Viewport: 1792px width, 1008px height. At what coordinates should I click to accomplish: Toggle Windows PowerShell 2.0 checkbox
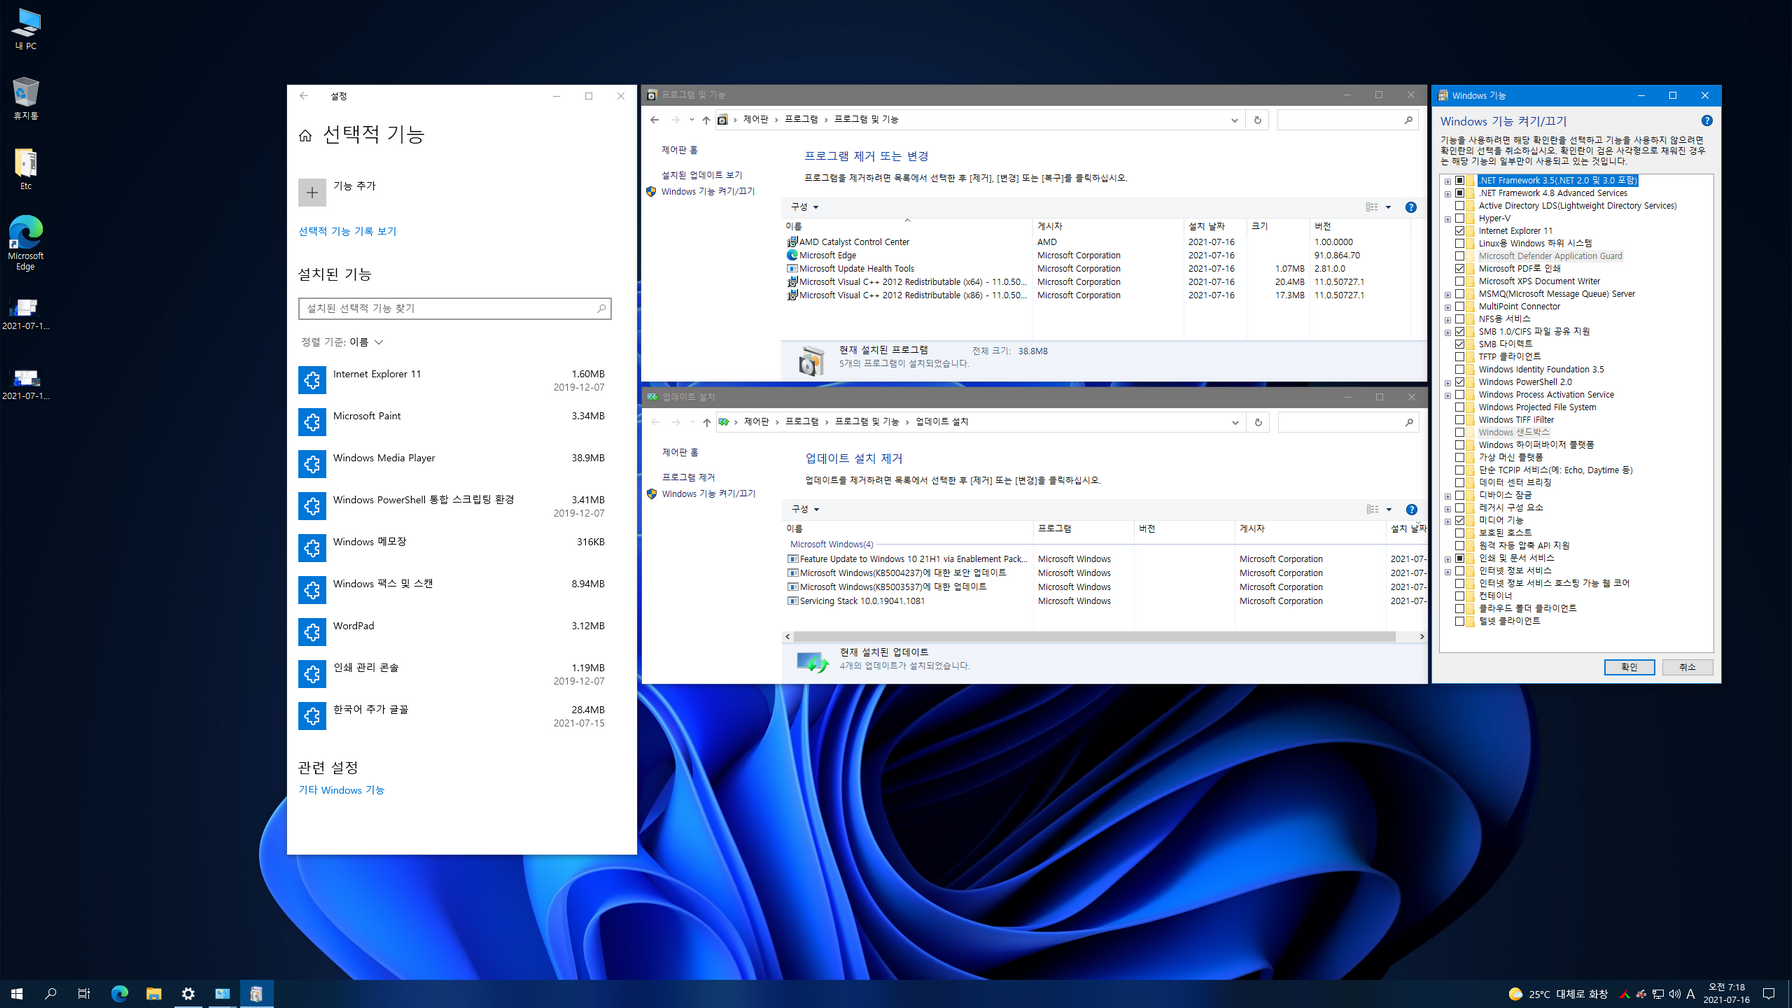(1460, 382)
